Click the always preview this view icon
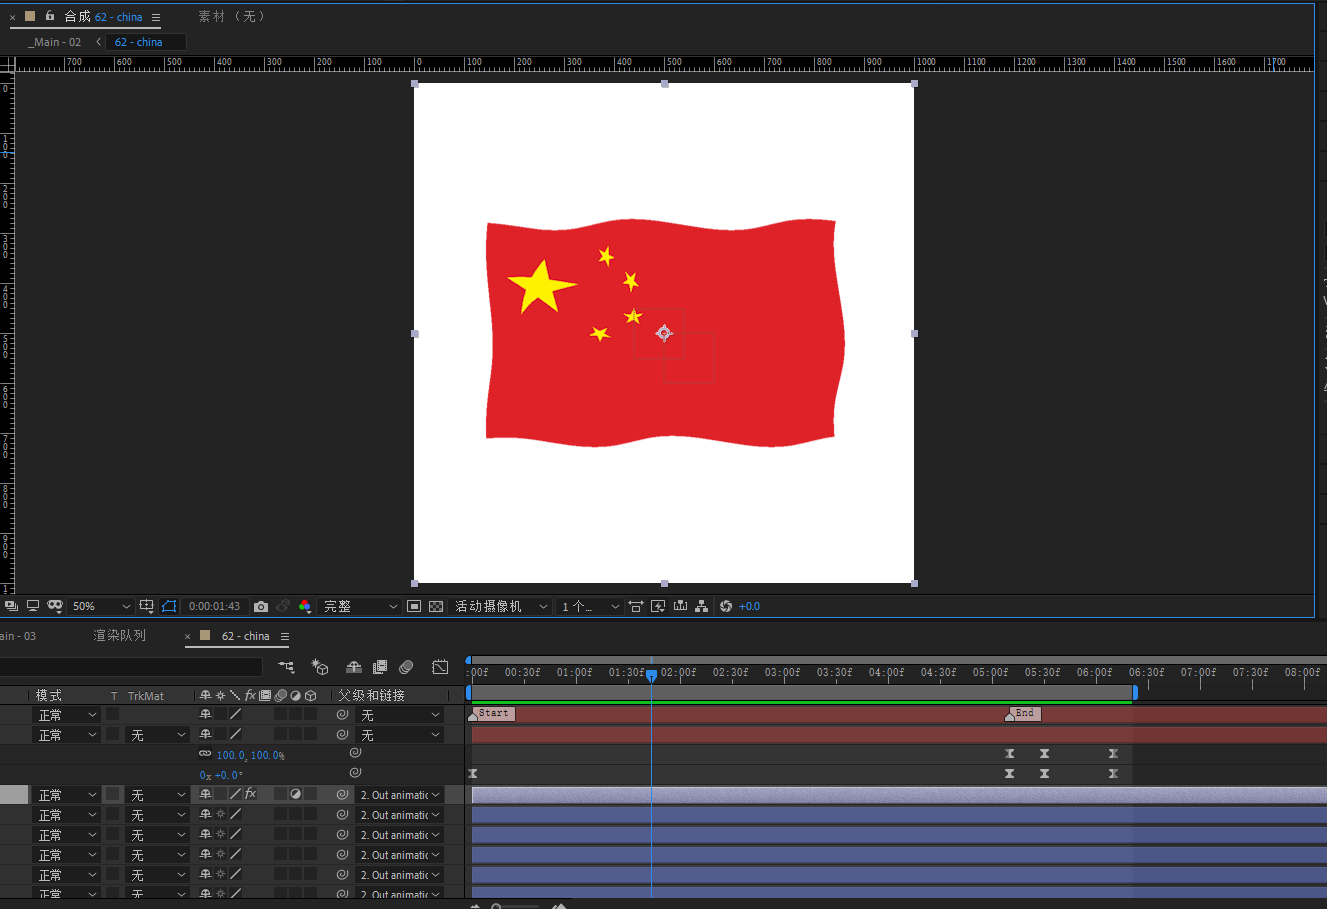The image size is (1327, 909). [x=11, y=606]
